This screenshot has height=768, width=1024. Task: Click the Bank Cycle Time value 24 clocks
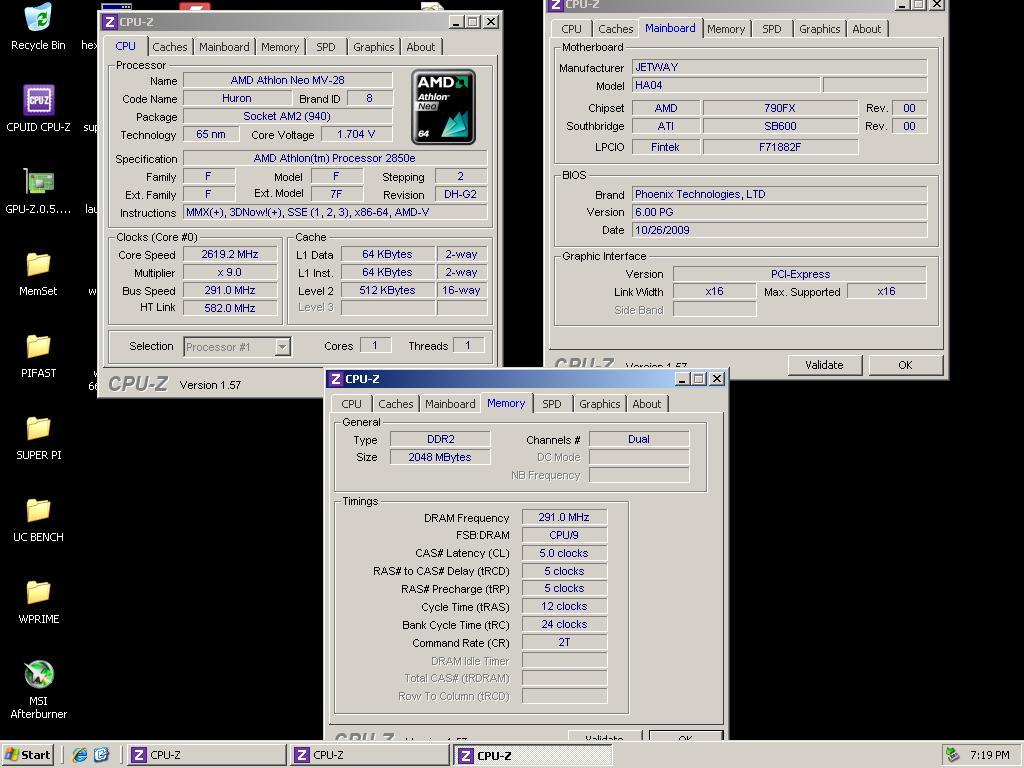click(x=564, y=624)
